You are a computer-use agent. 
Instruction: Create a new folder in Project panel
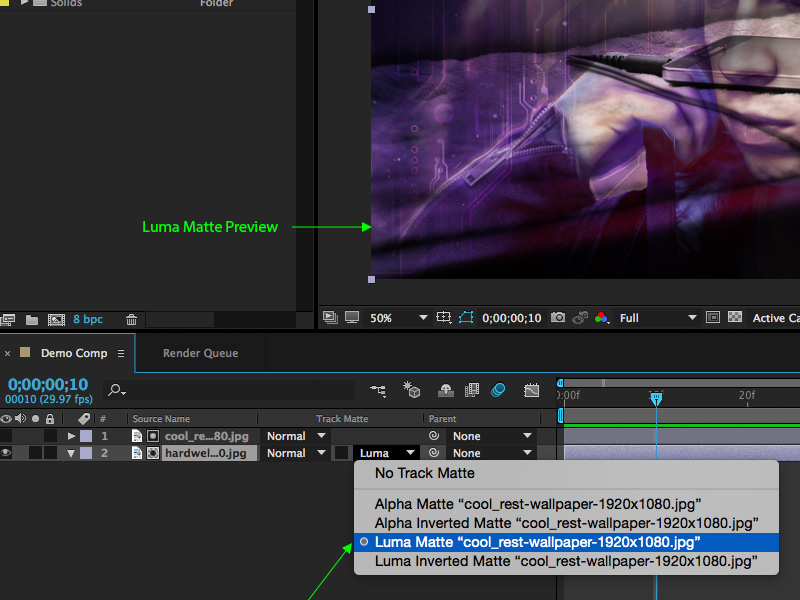pos(32,320)
